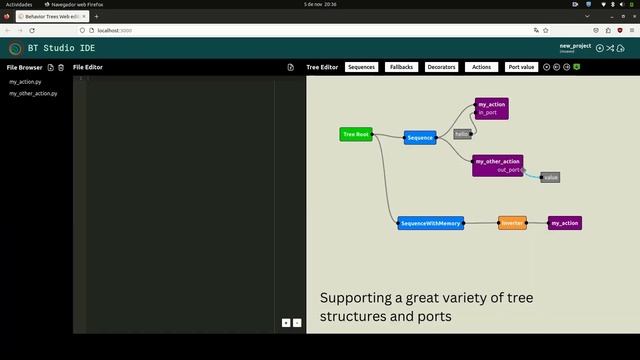
Task: Select my_action node next to Inverter
Action: [x=565, y=223]
